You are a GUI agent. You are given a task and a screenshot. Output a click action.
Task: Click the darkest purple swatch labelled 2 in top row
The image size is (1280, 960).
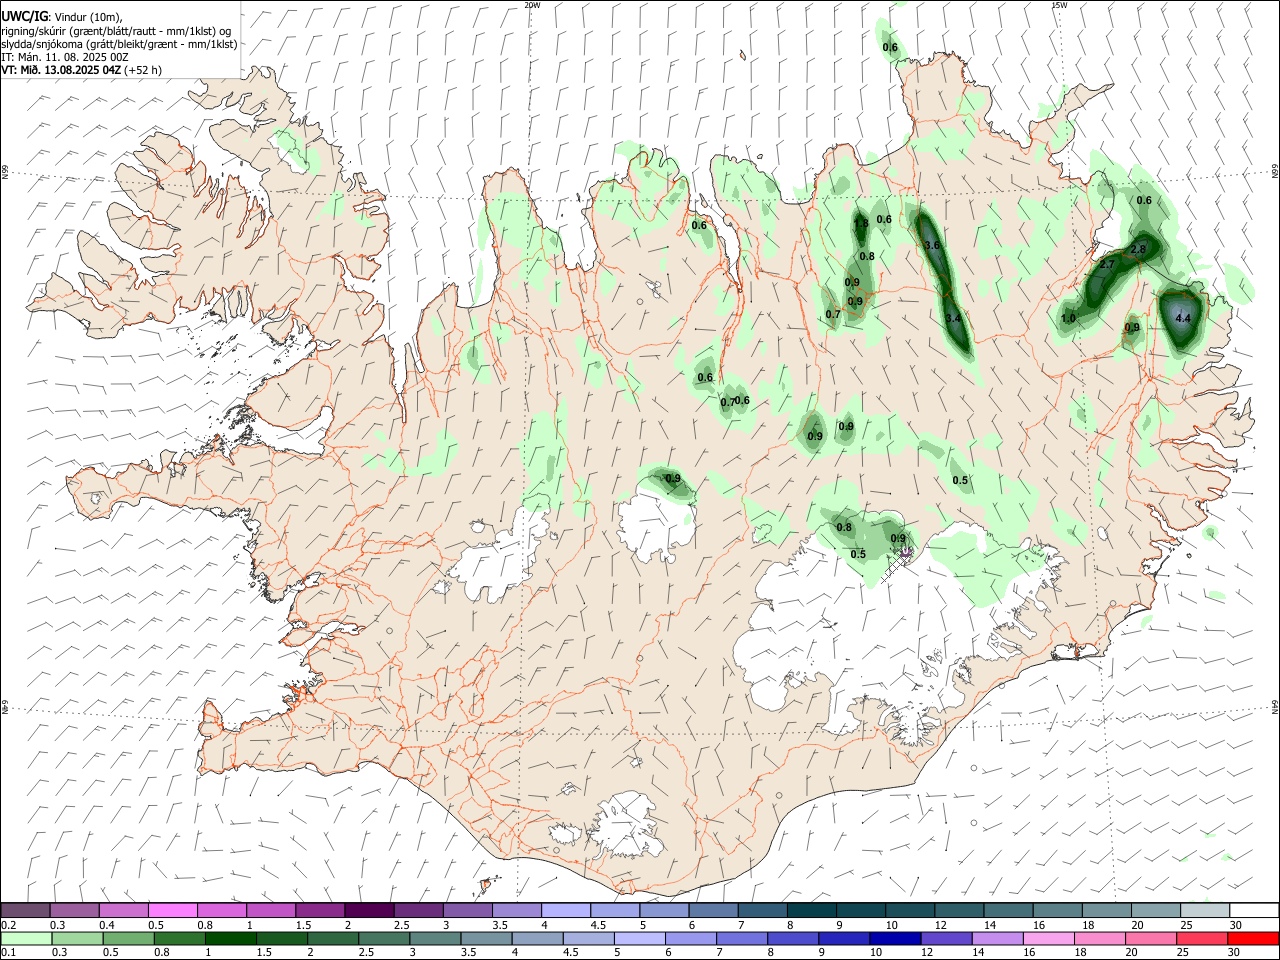click(368, 910)
